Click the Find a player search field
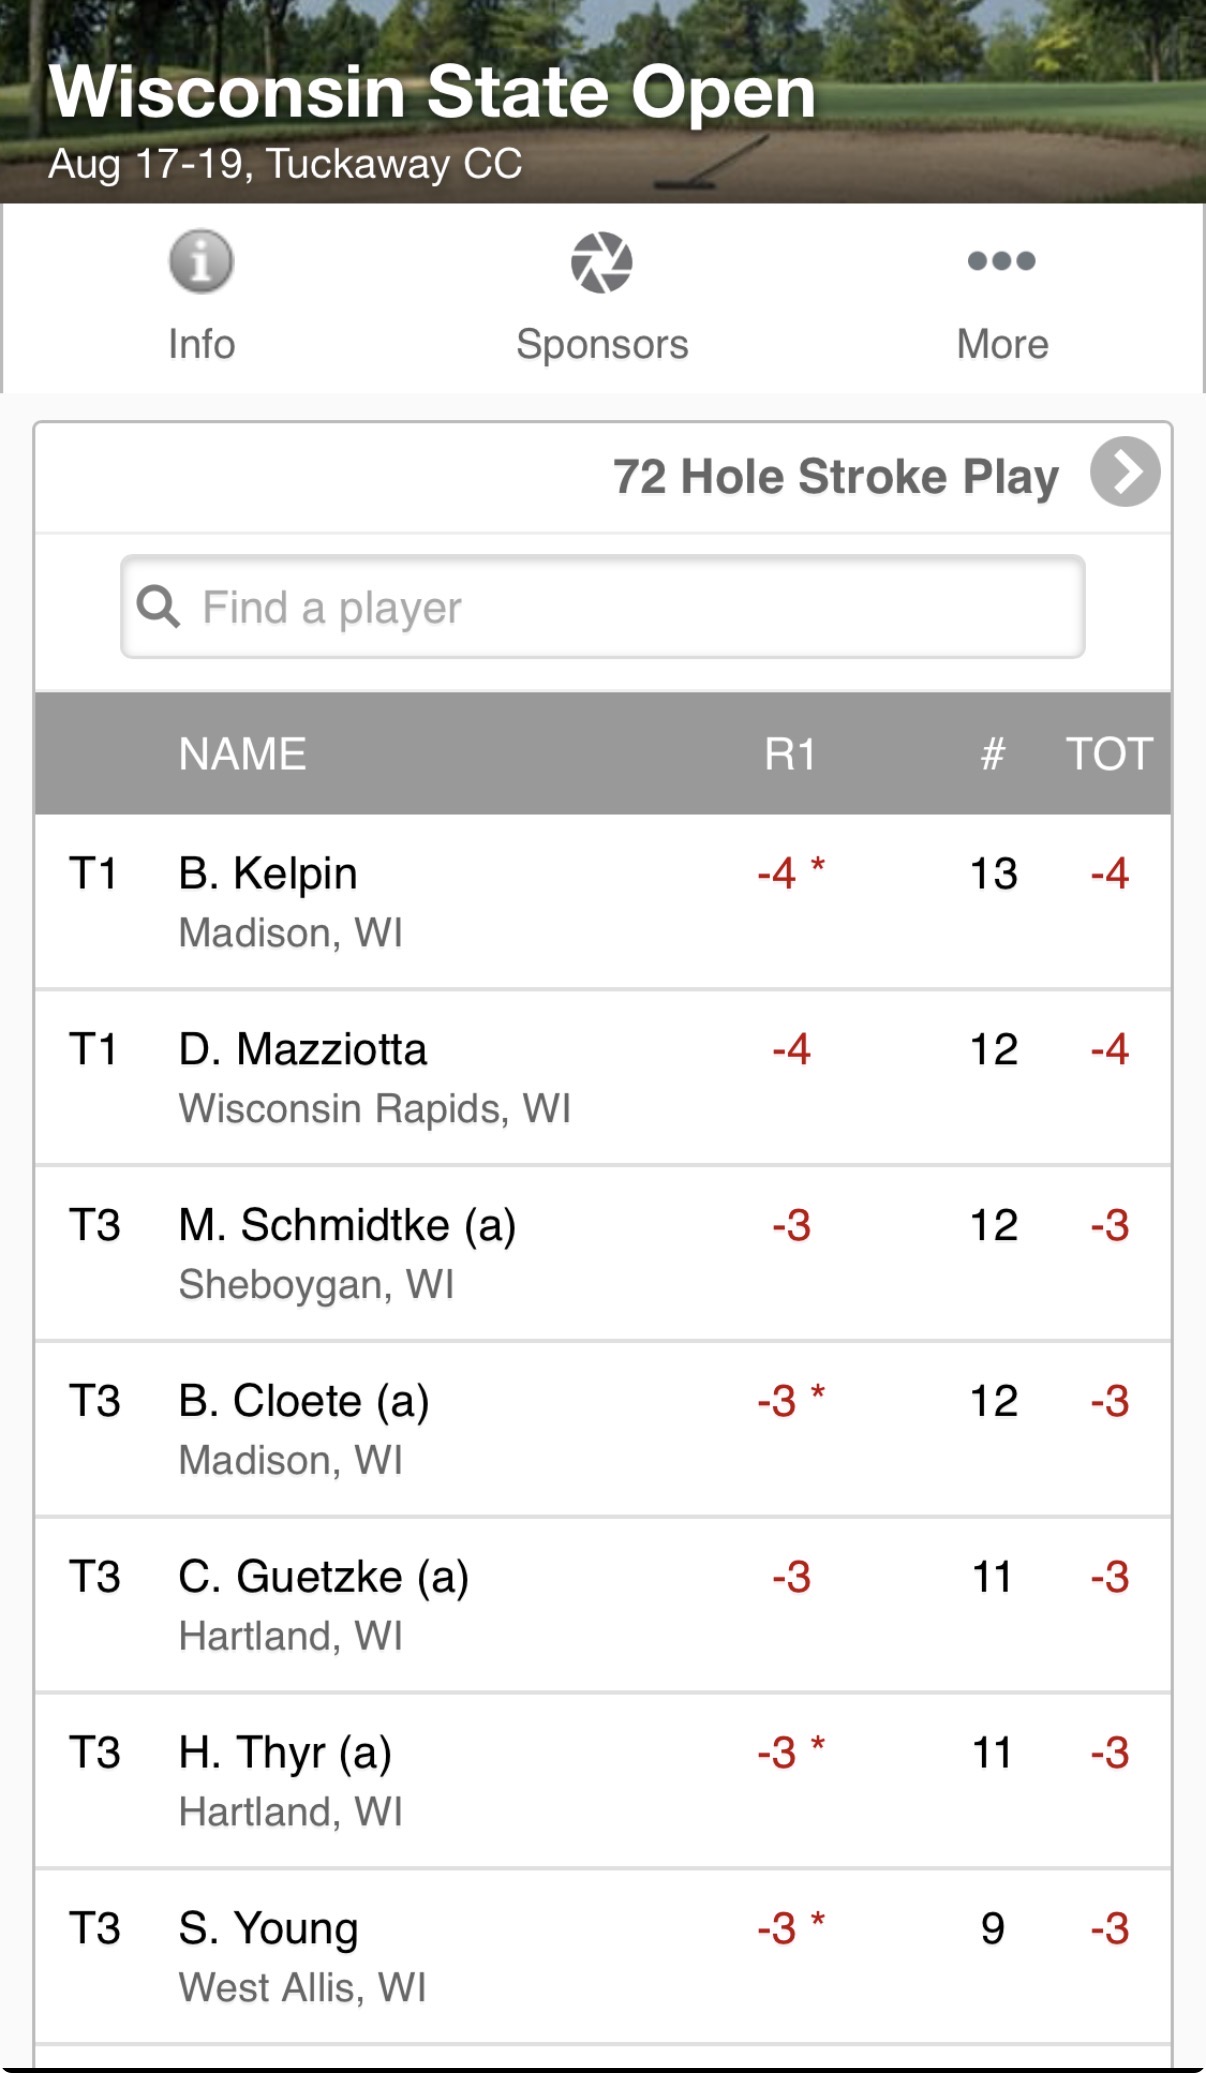The height and width of the screenshot is (2073, 1206). click(603, 607)
